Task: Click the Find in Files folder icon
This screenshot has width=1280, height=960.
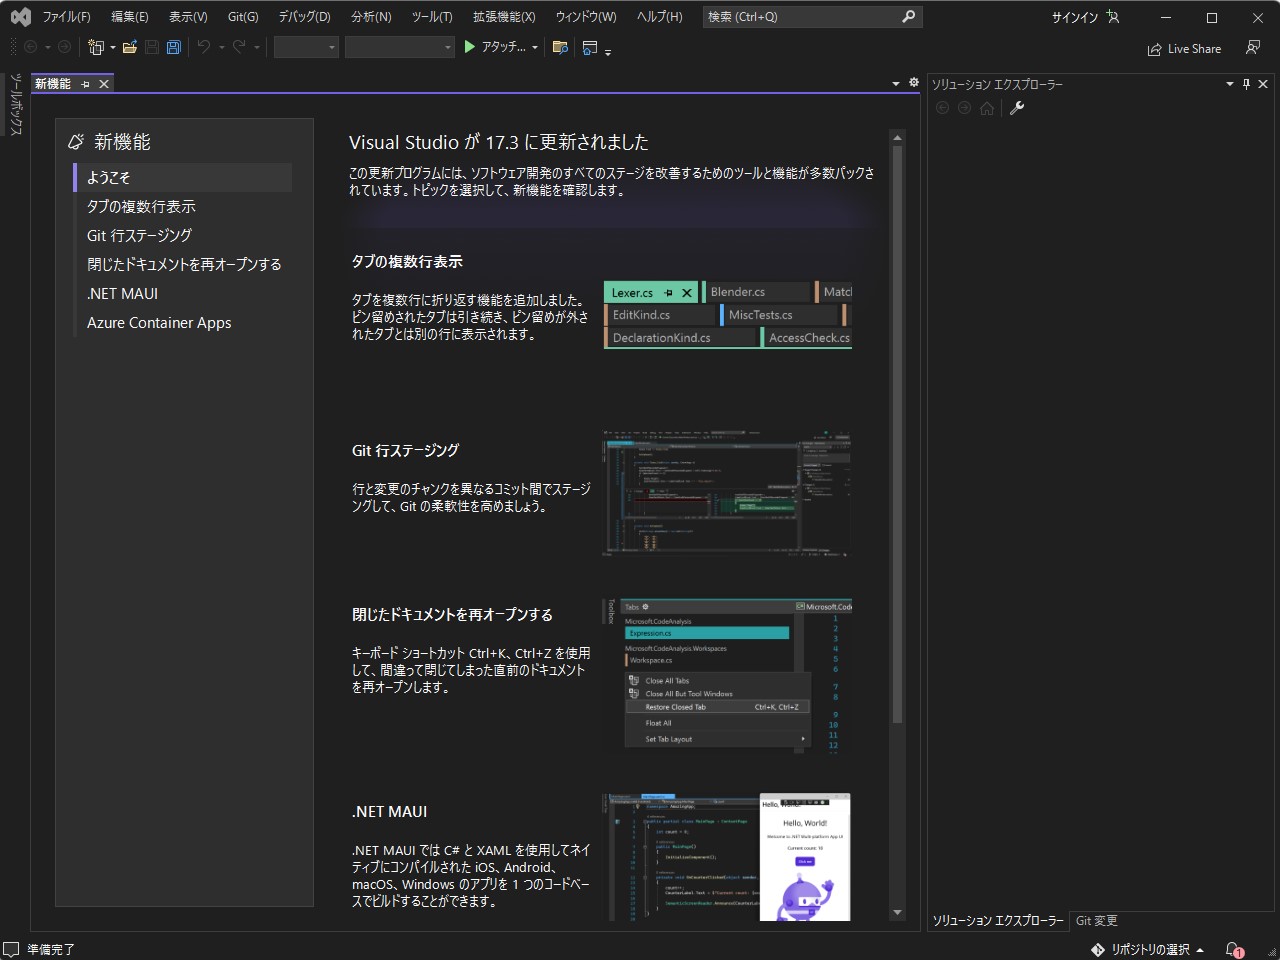Action: click(560, 47)
